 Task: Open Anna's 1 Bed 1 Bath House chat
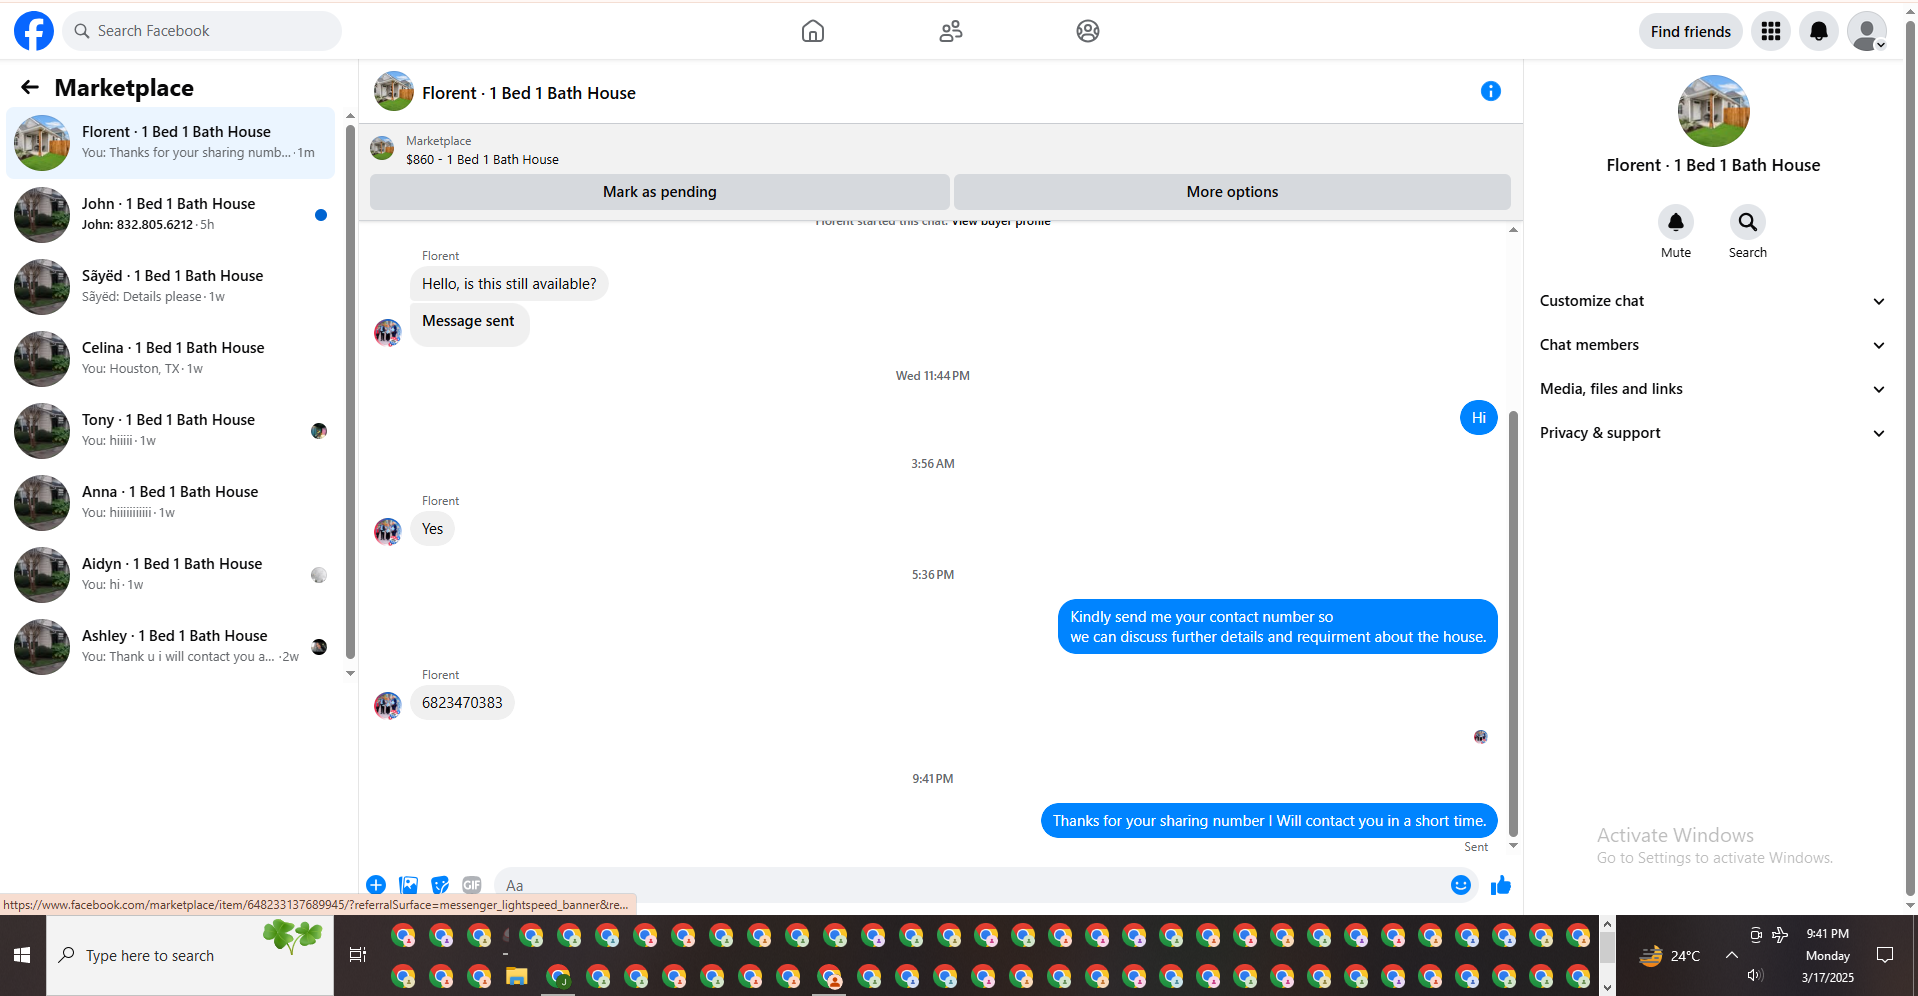(171, 503)
